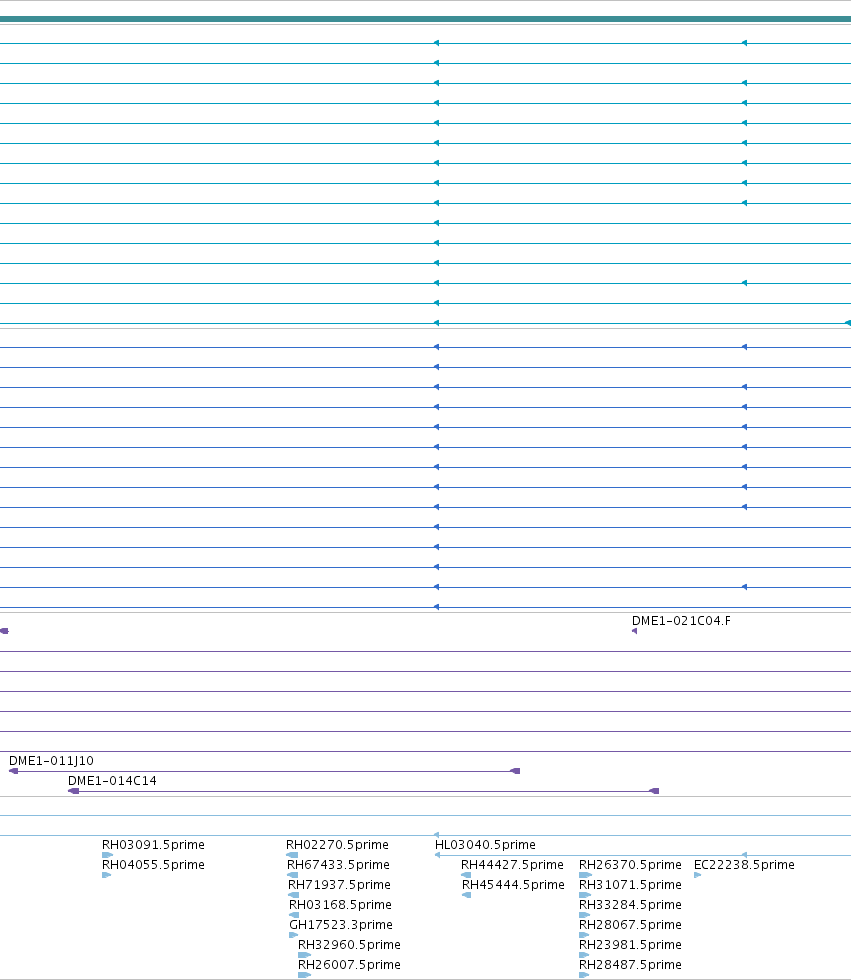
Task: Click the RH28487.5prime arrow glyph
Action: [584, 975]
